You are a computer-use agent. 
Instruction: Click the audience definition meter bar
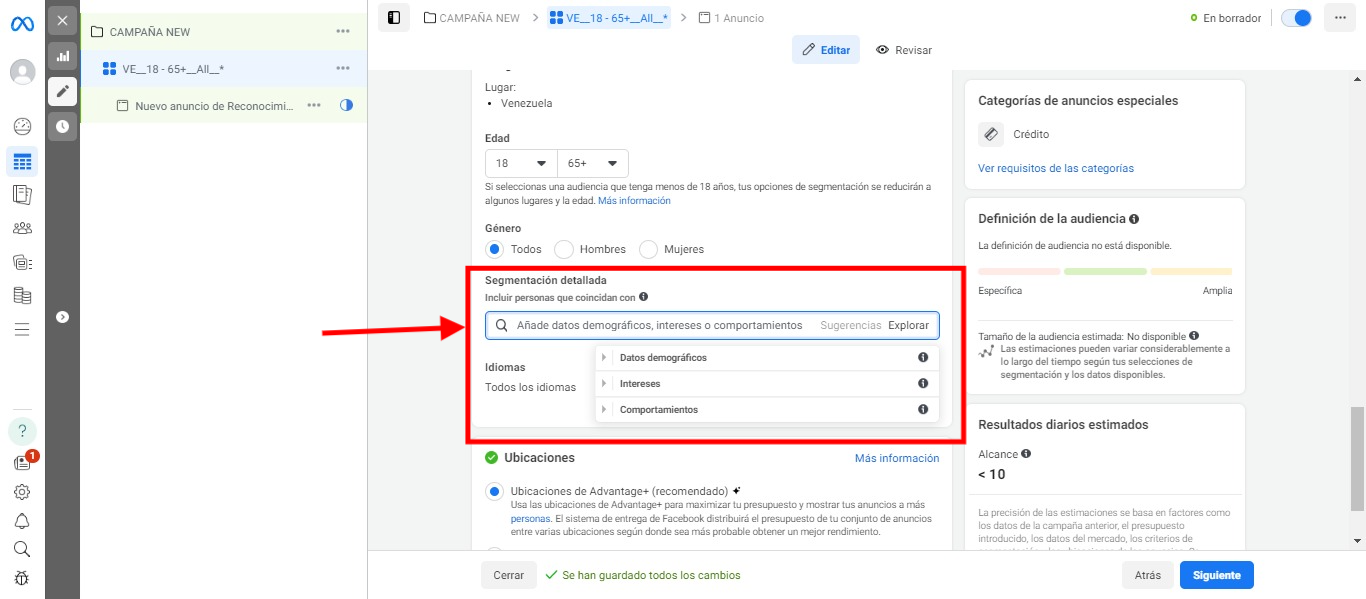pyautogui.click(x=1105, y=271)
